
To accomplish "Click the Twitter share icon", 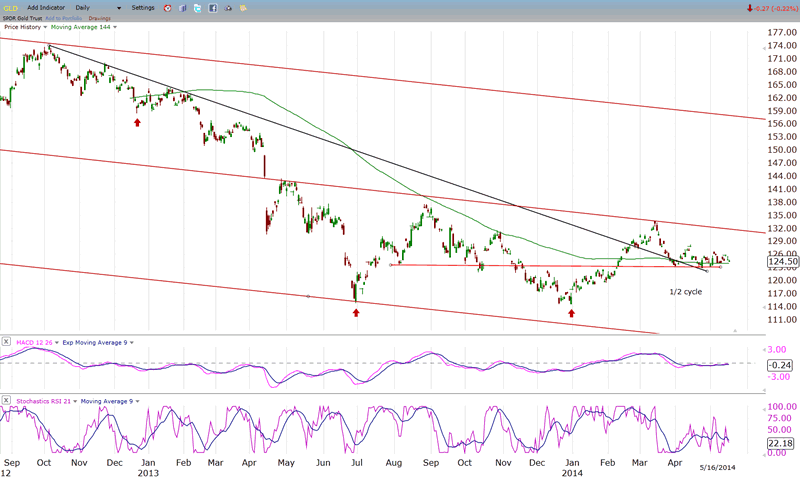I will point(197,8).
